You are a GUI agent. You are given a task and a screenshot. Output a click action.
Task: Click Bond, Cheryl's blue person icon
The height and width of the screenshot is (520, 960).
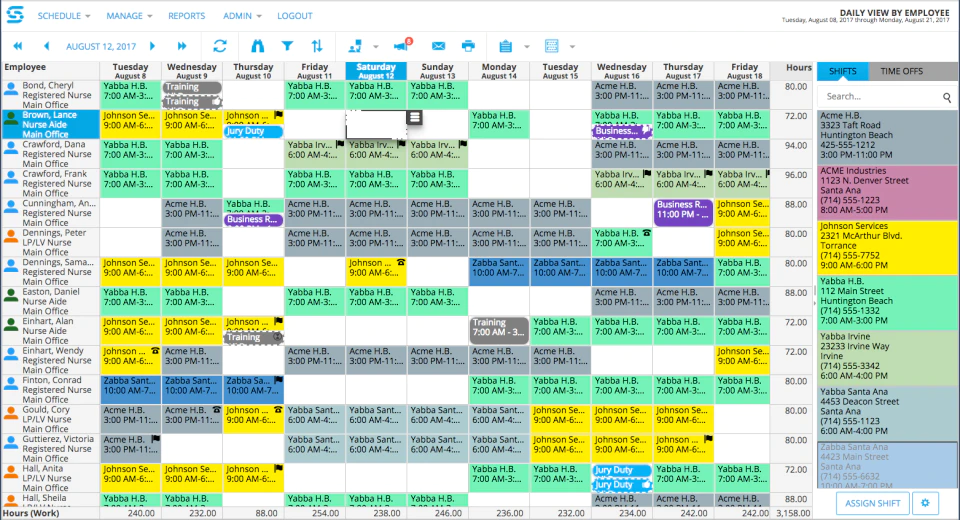(11, 89)
